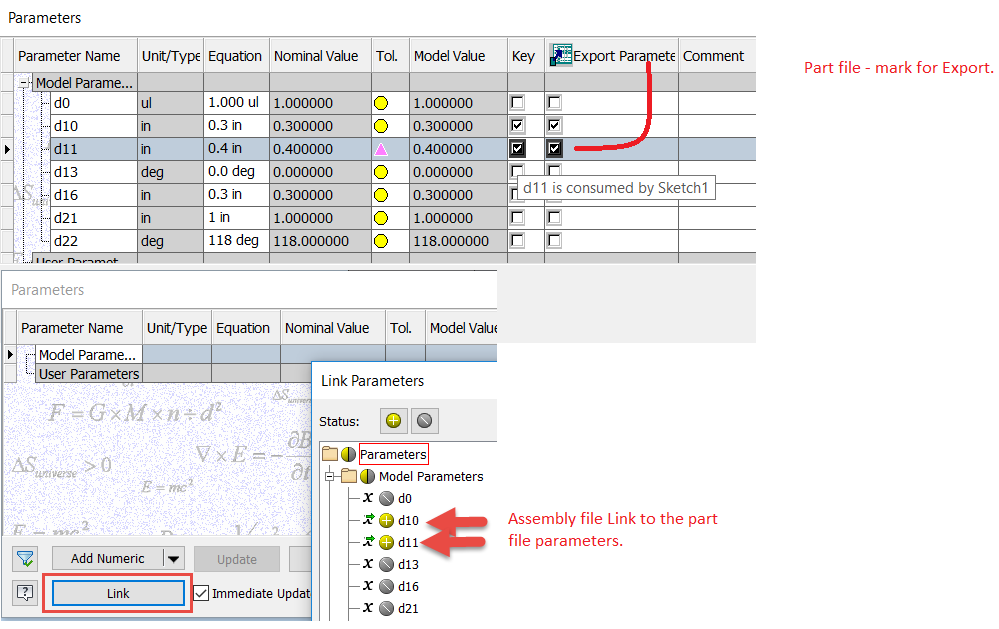Select the User Parameters row
This screenshot has height=629, width=999.
coord(88,373)
